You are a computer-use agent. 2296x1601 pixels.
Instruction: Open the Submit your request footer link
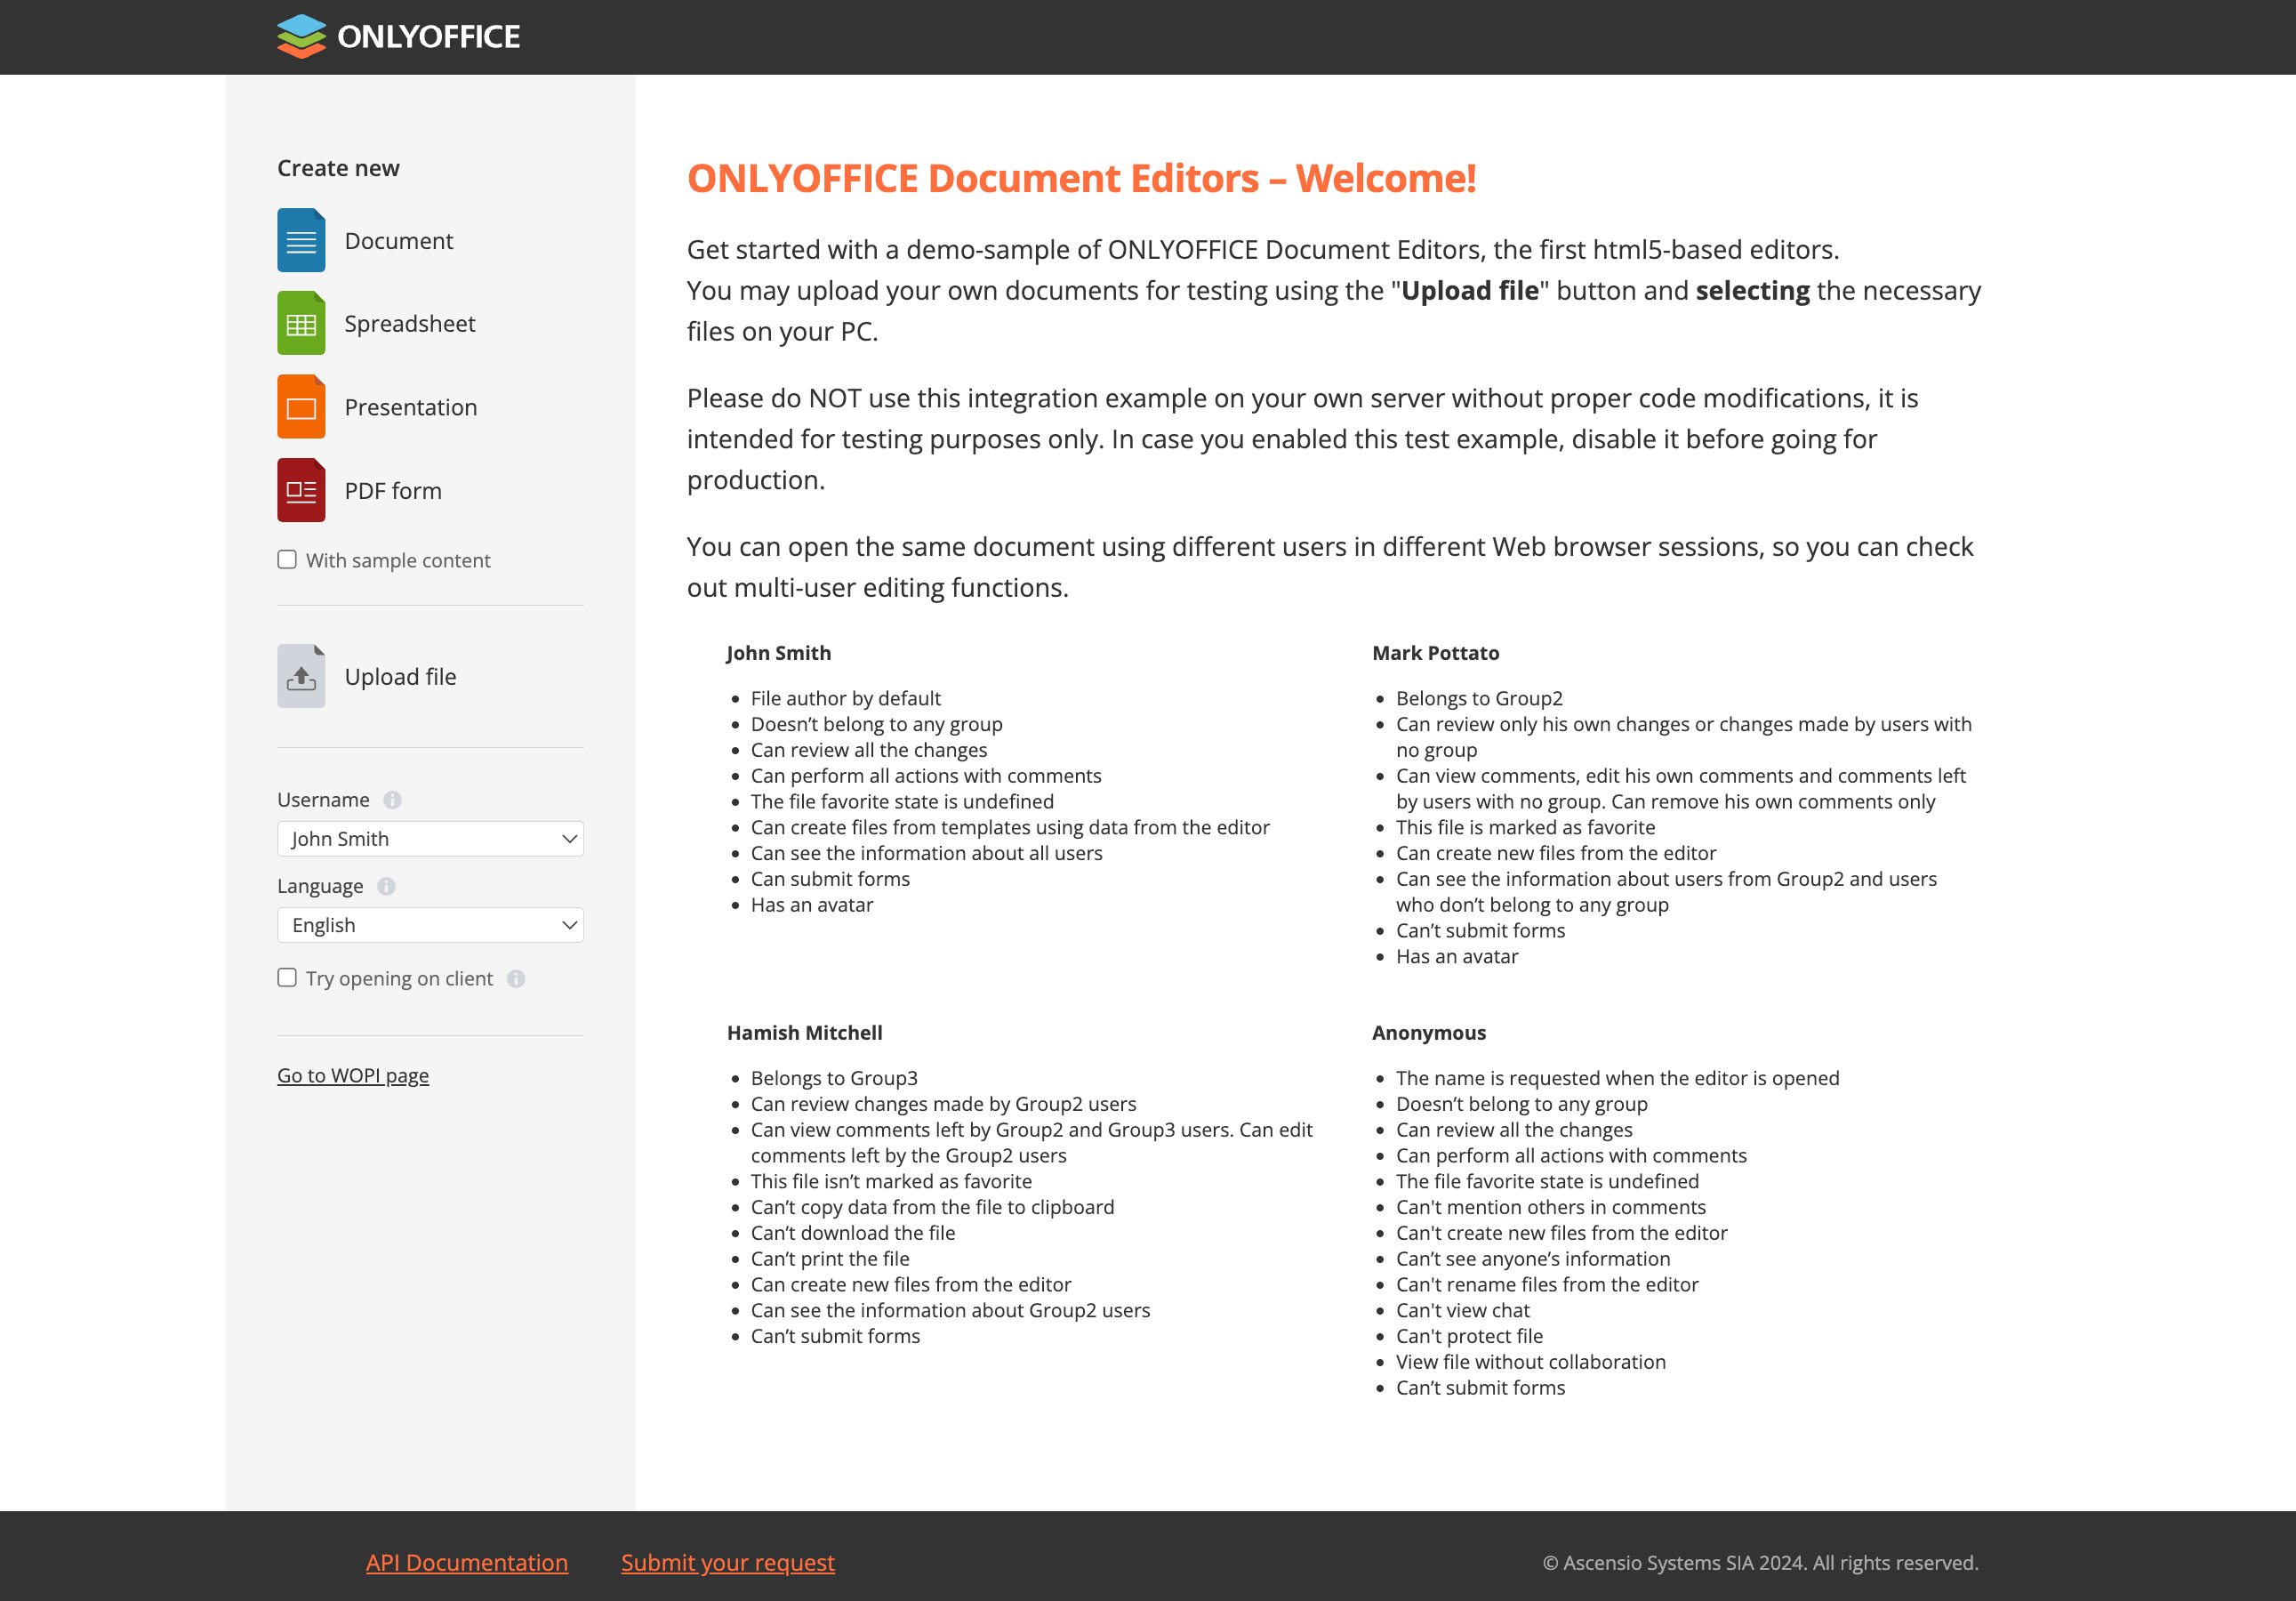[x=728, y=1563]
